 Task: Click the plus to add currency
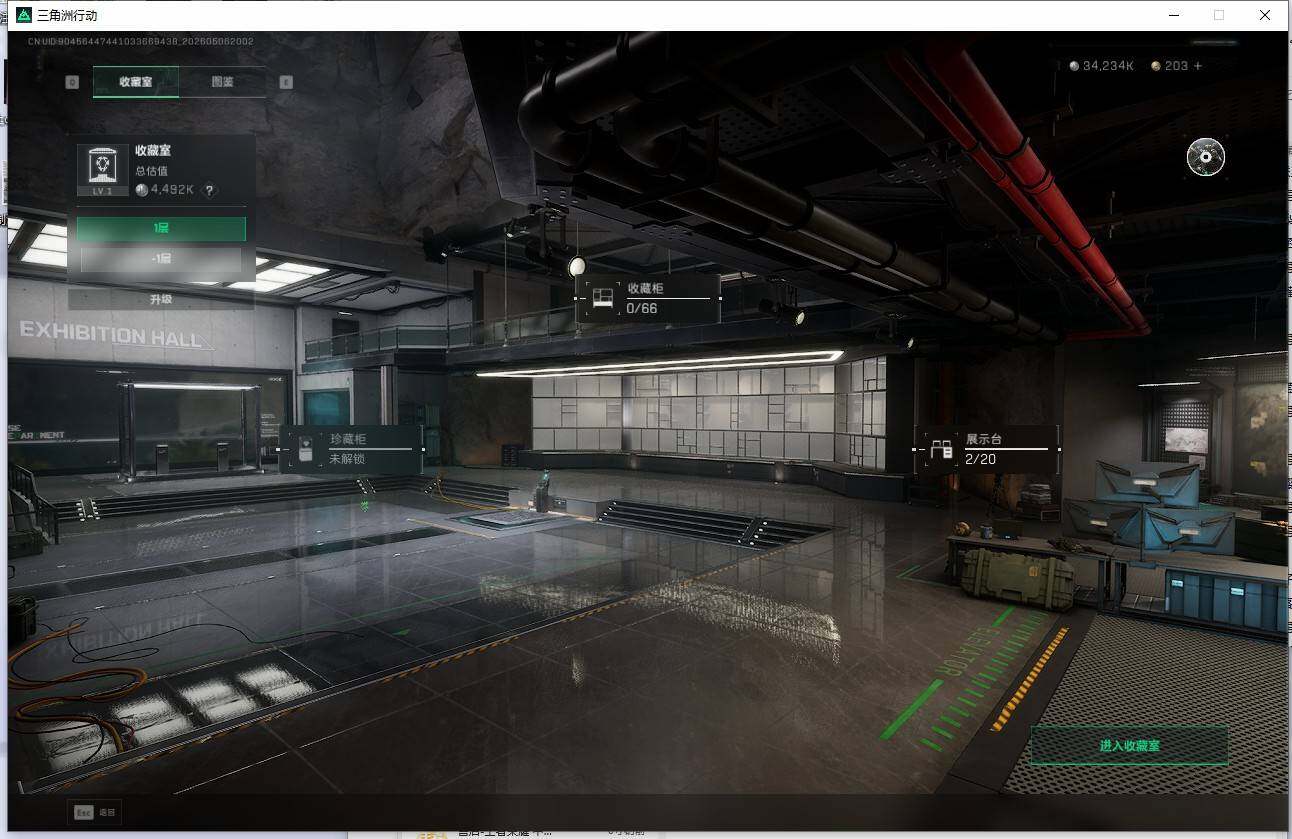coord(1198,66)
